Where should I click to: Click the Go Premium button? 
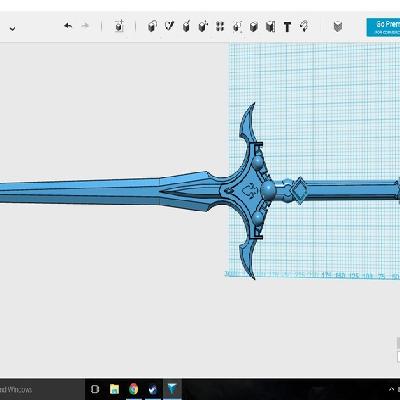click(x=383, y=27)
